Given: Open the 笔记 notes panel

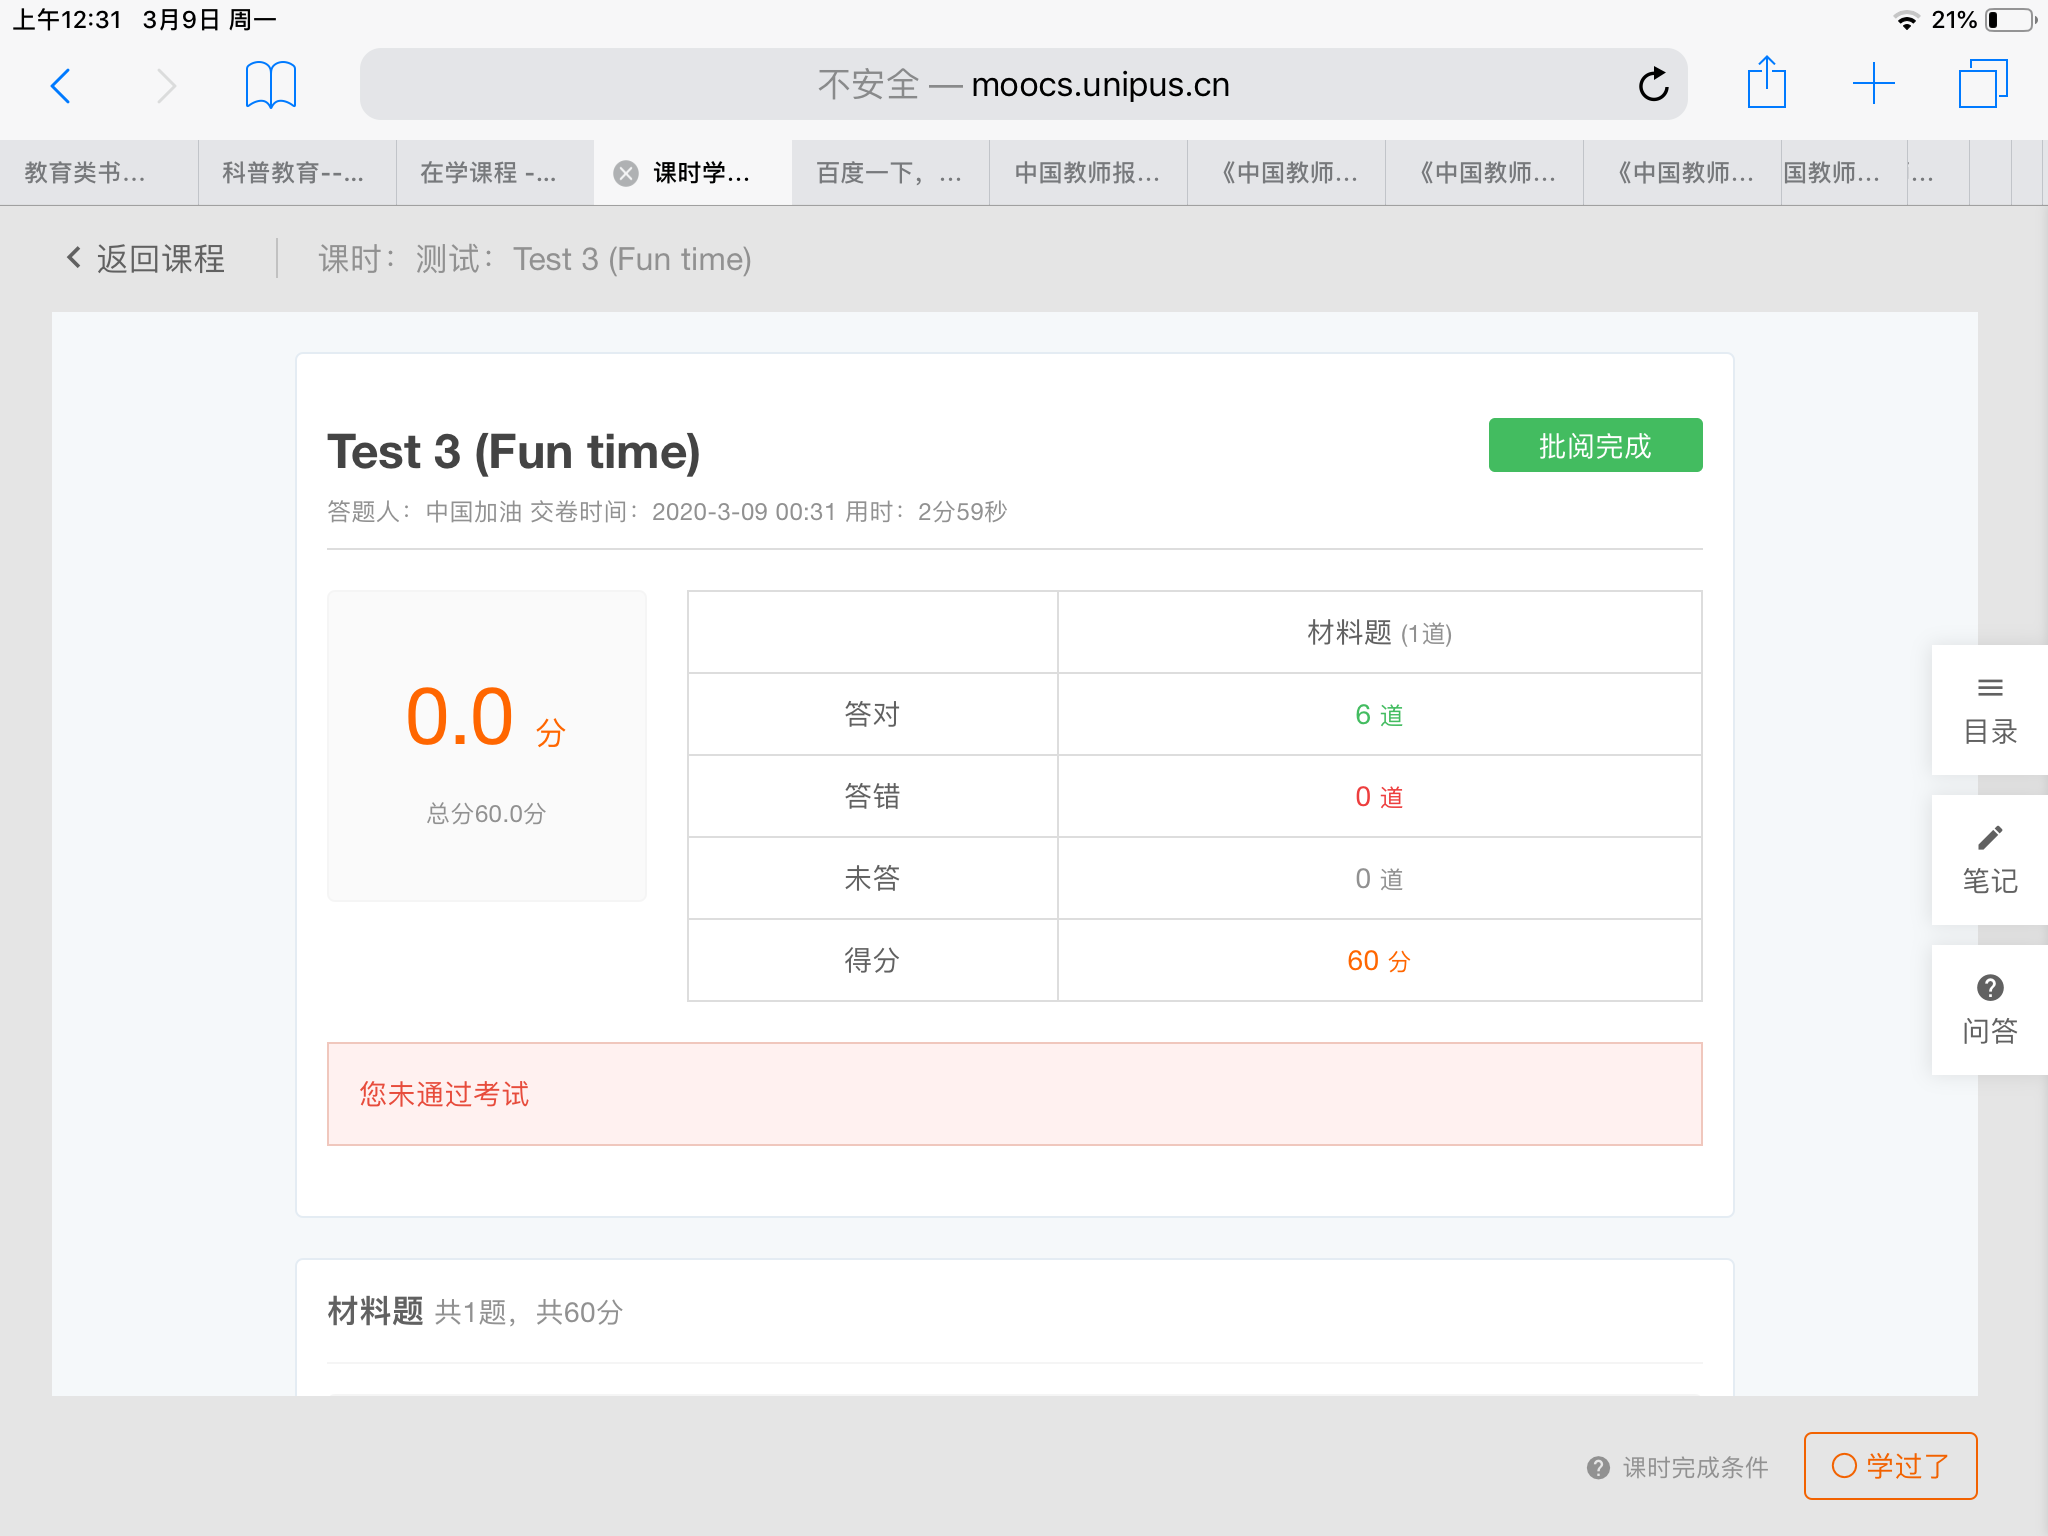Looking at the screenshot, I should pyautogui.click(x=1989, y=860).
